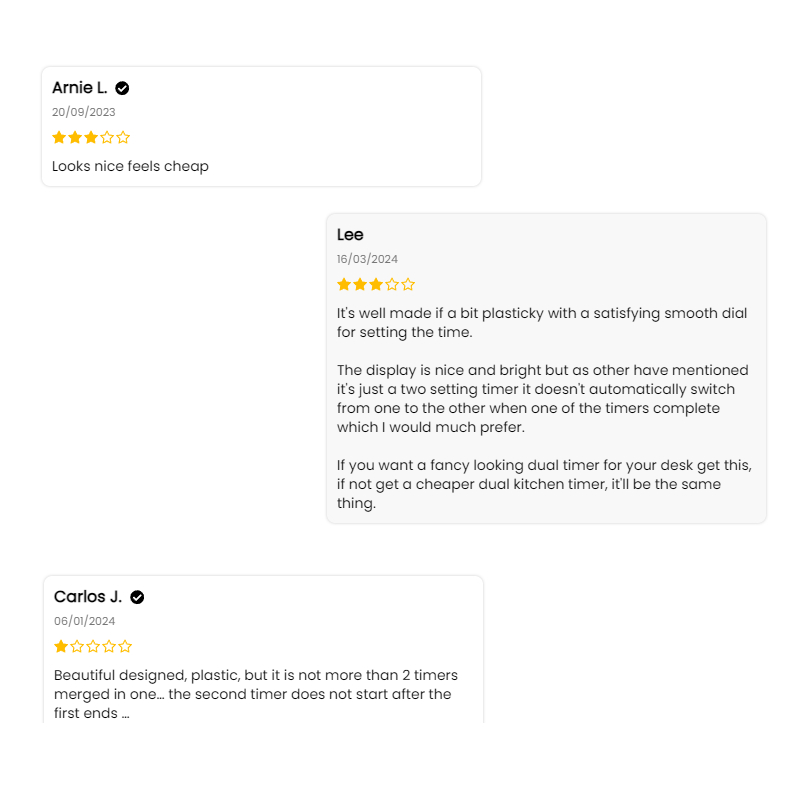Click fifth empty star in Arnie's rating
The width and height of the screenshot is (800, 800).
pos(123,137)
